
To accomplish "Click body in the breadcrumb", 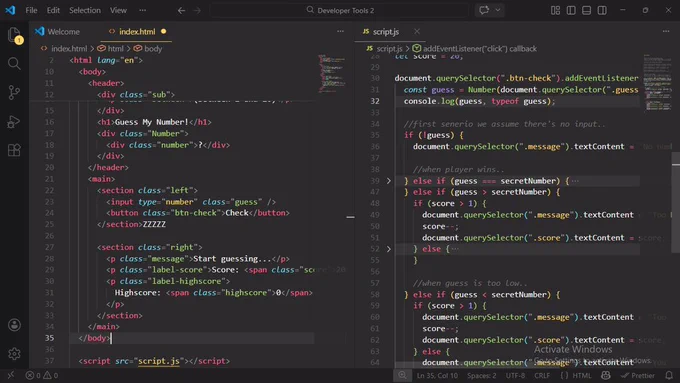I will 153,49.
